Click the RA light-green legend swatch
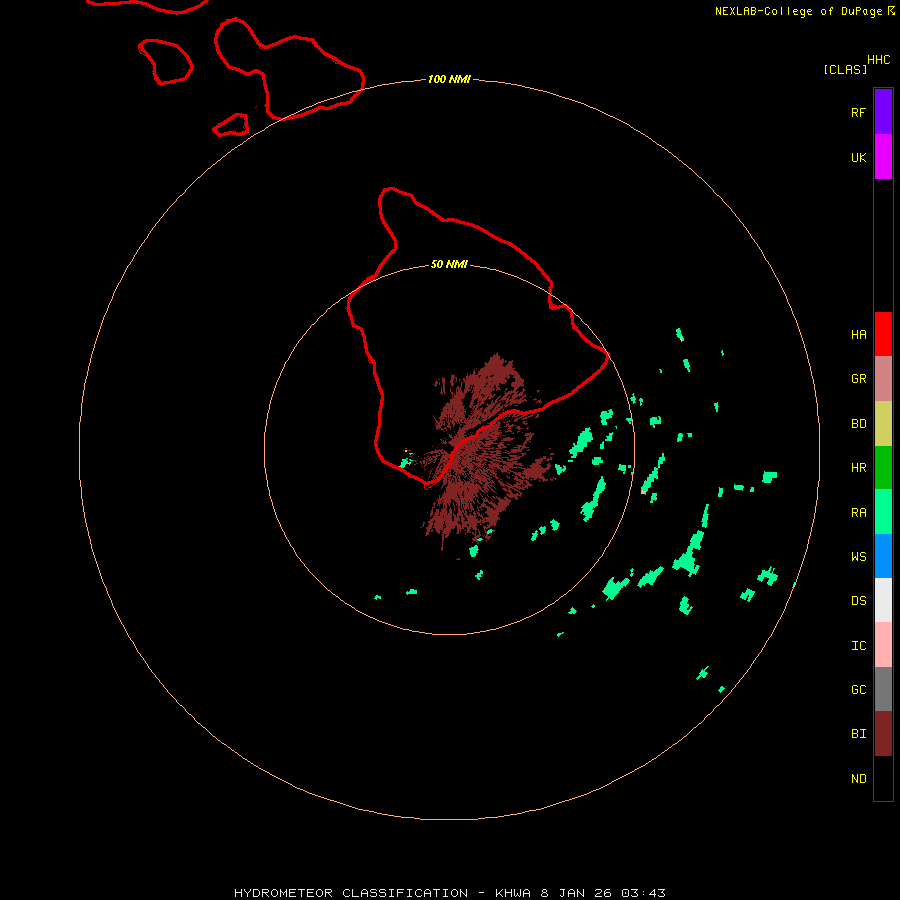 point(883,512)
